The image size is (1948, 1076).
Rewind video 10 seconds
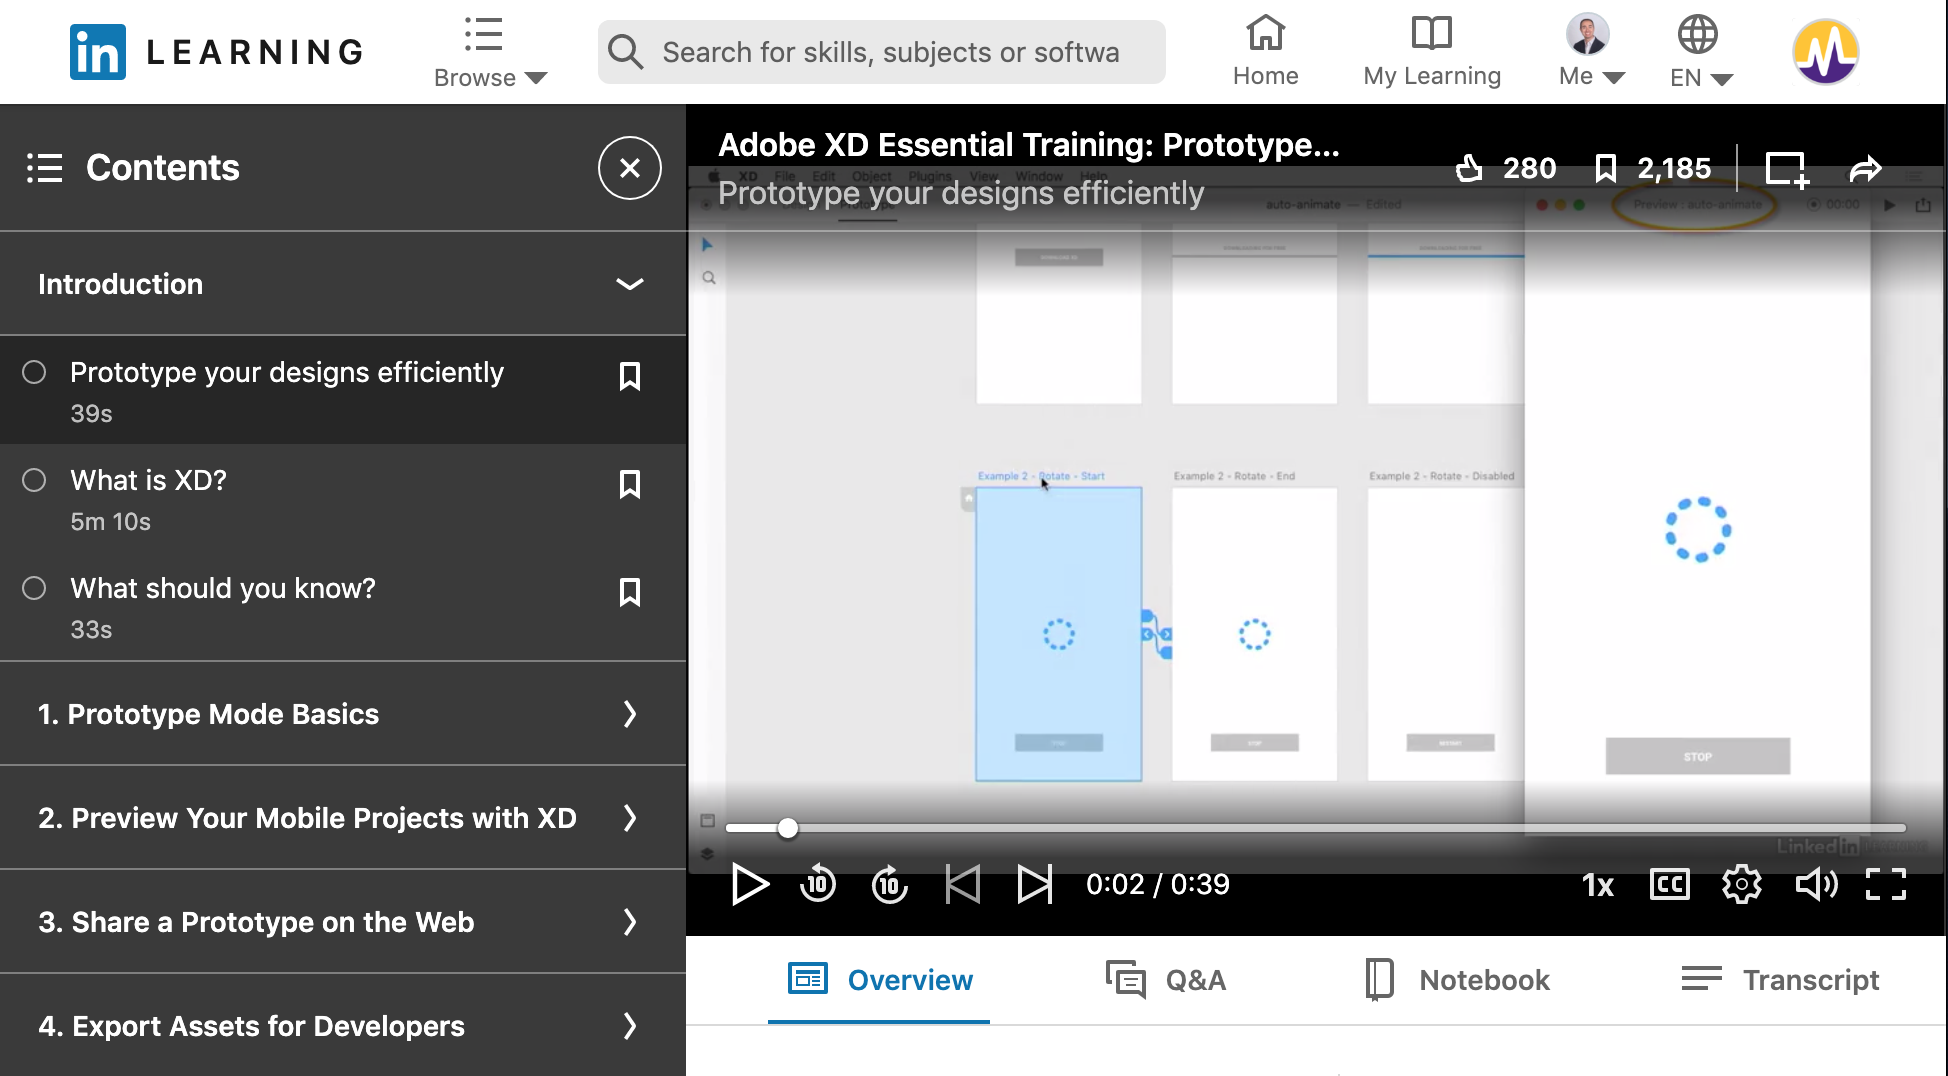tap(818, 884)
